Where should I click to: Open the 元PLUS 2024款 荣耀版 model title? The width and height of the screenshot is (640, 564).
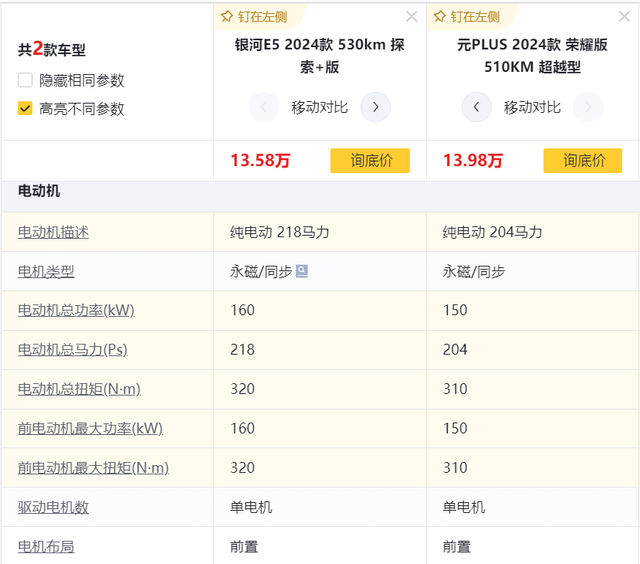[x=532, y=56]
